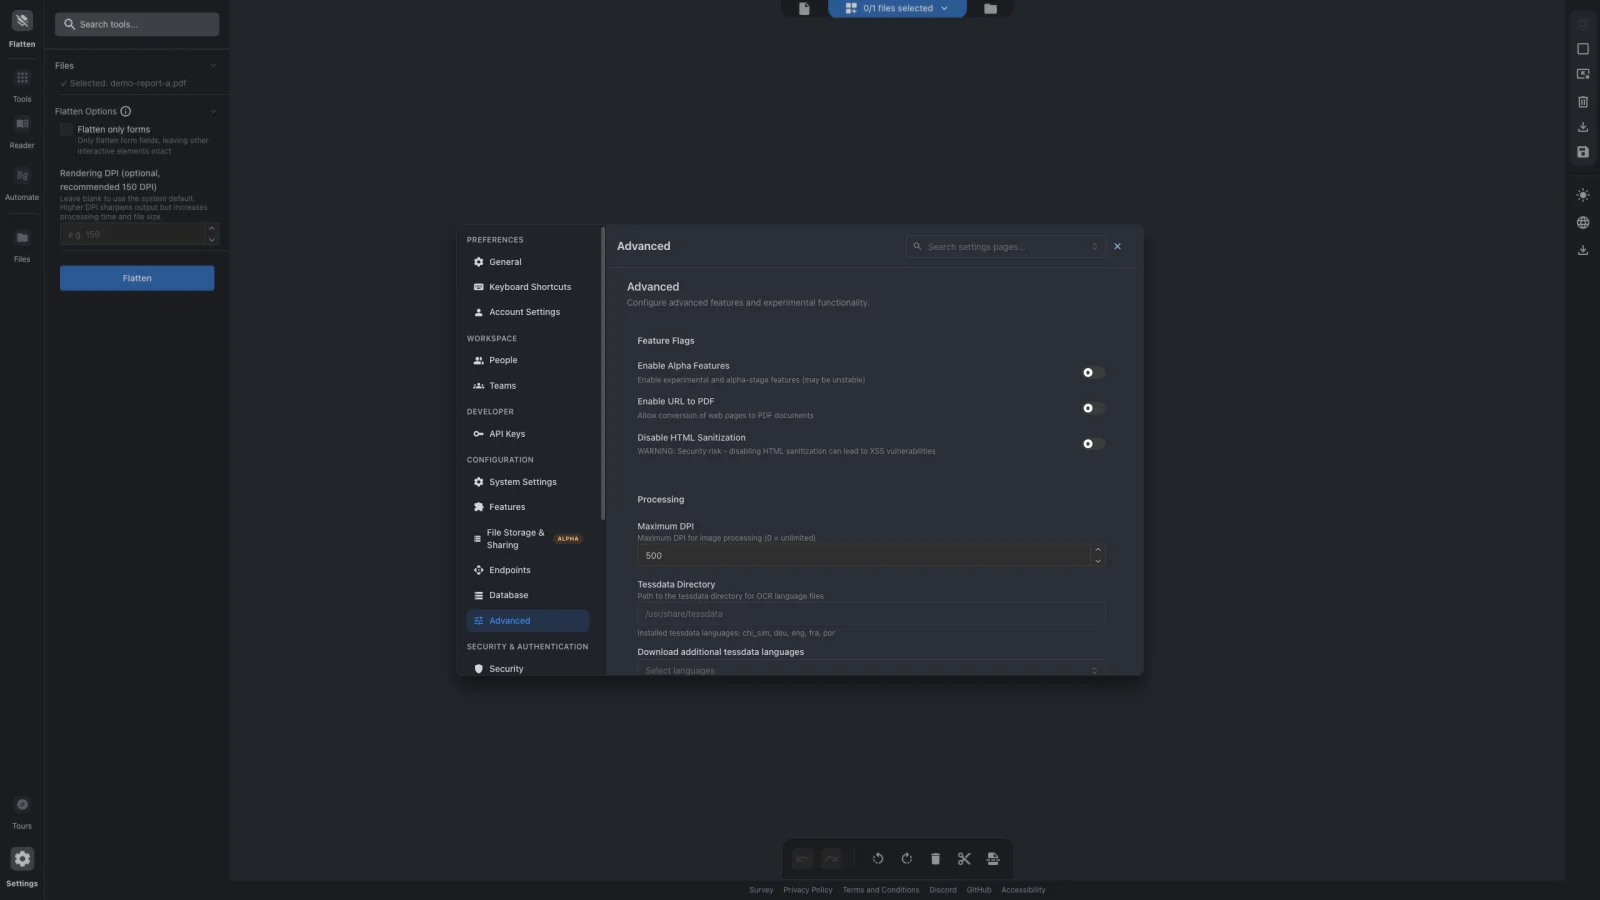This screenshot has height=900, width=1600.
Task: Close the settings dialog with the X
Action: click(x=1118, y=247)
